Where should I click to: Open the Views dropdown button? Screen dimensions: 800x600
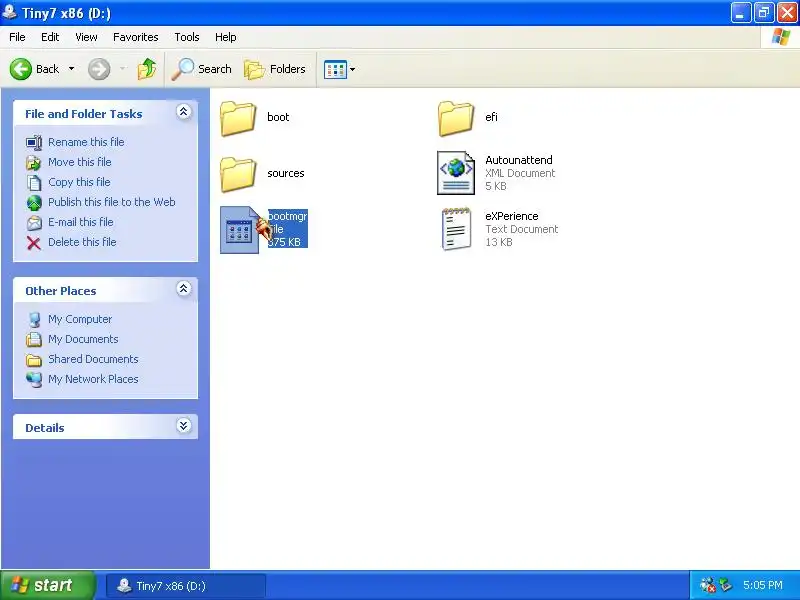click(339, 69)
